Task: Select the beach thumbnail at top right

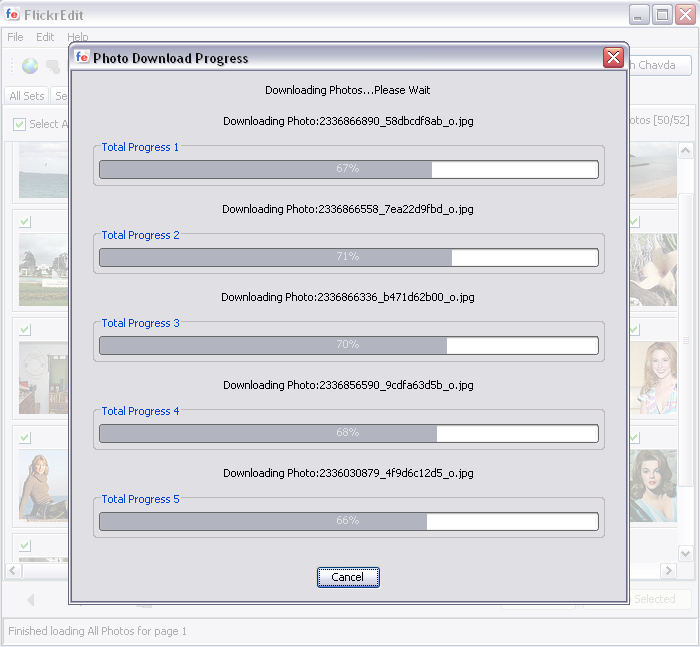Action: (653, 170)
